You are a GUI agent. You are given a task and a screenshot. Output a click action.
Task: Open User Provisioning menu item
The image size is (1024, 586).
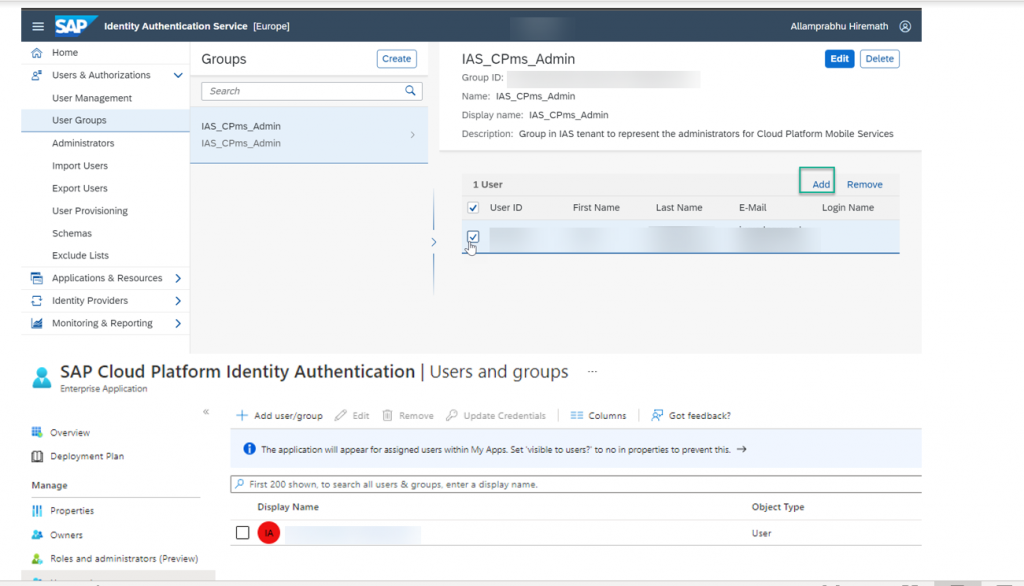(89, 211)
